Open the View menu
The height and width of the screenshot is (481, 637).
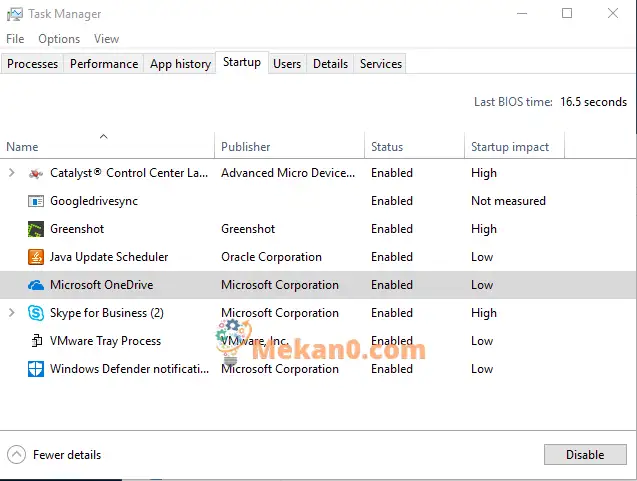[106, 39]
